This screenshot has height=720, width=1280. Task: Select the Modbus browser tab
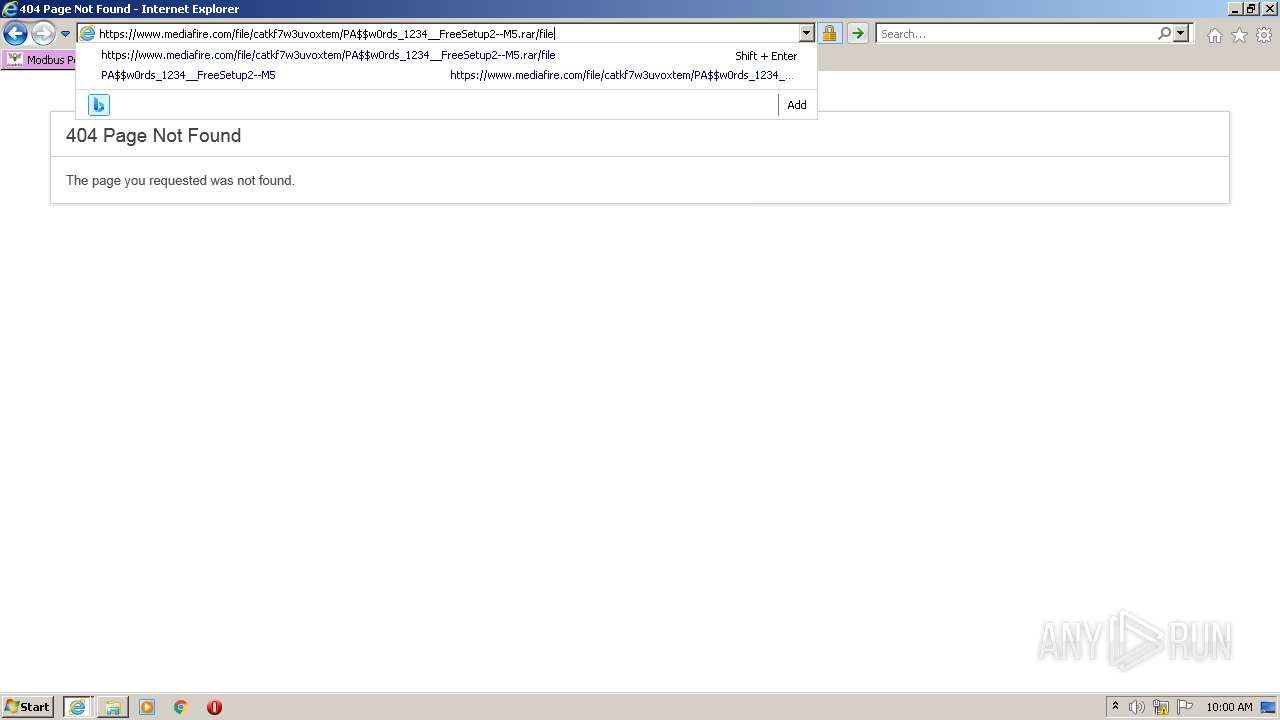pyautogui.click(x=40, y=60)
